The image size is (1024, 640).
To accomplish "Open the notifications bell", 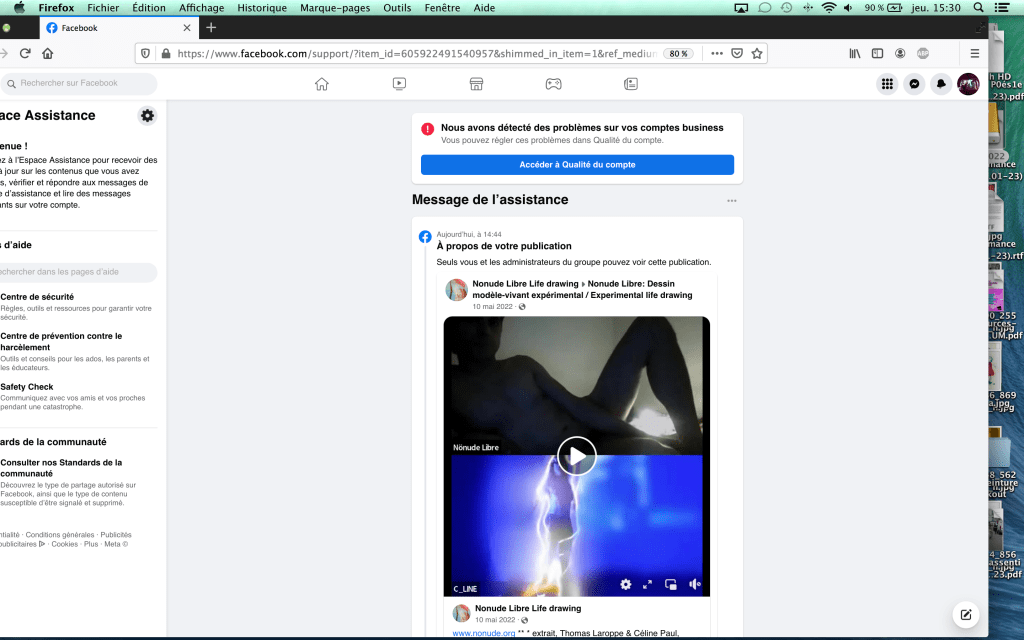I will [940, 84].
